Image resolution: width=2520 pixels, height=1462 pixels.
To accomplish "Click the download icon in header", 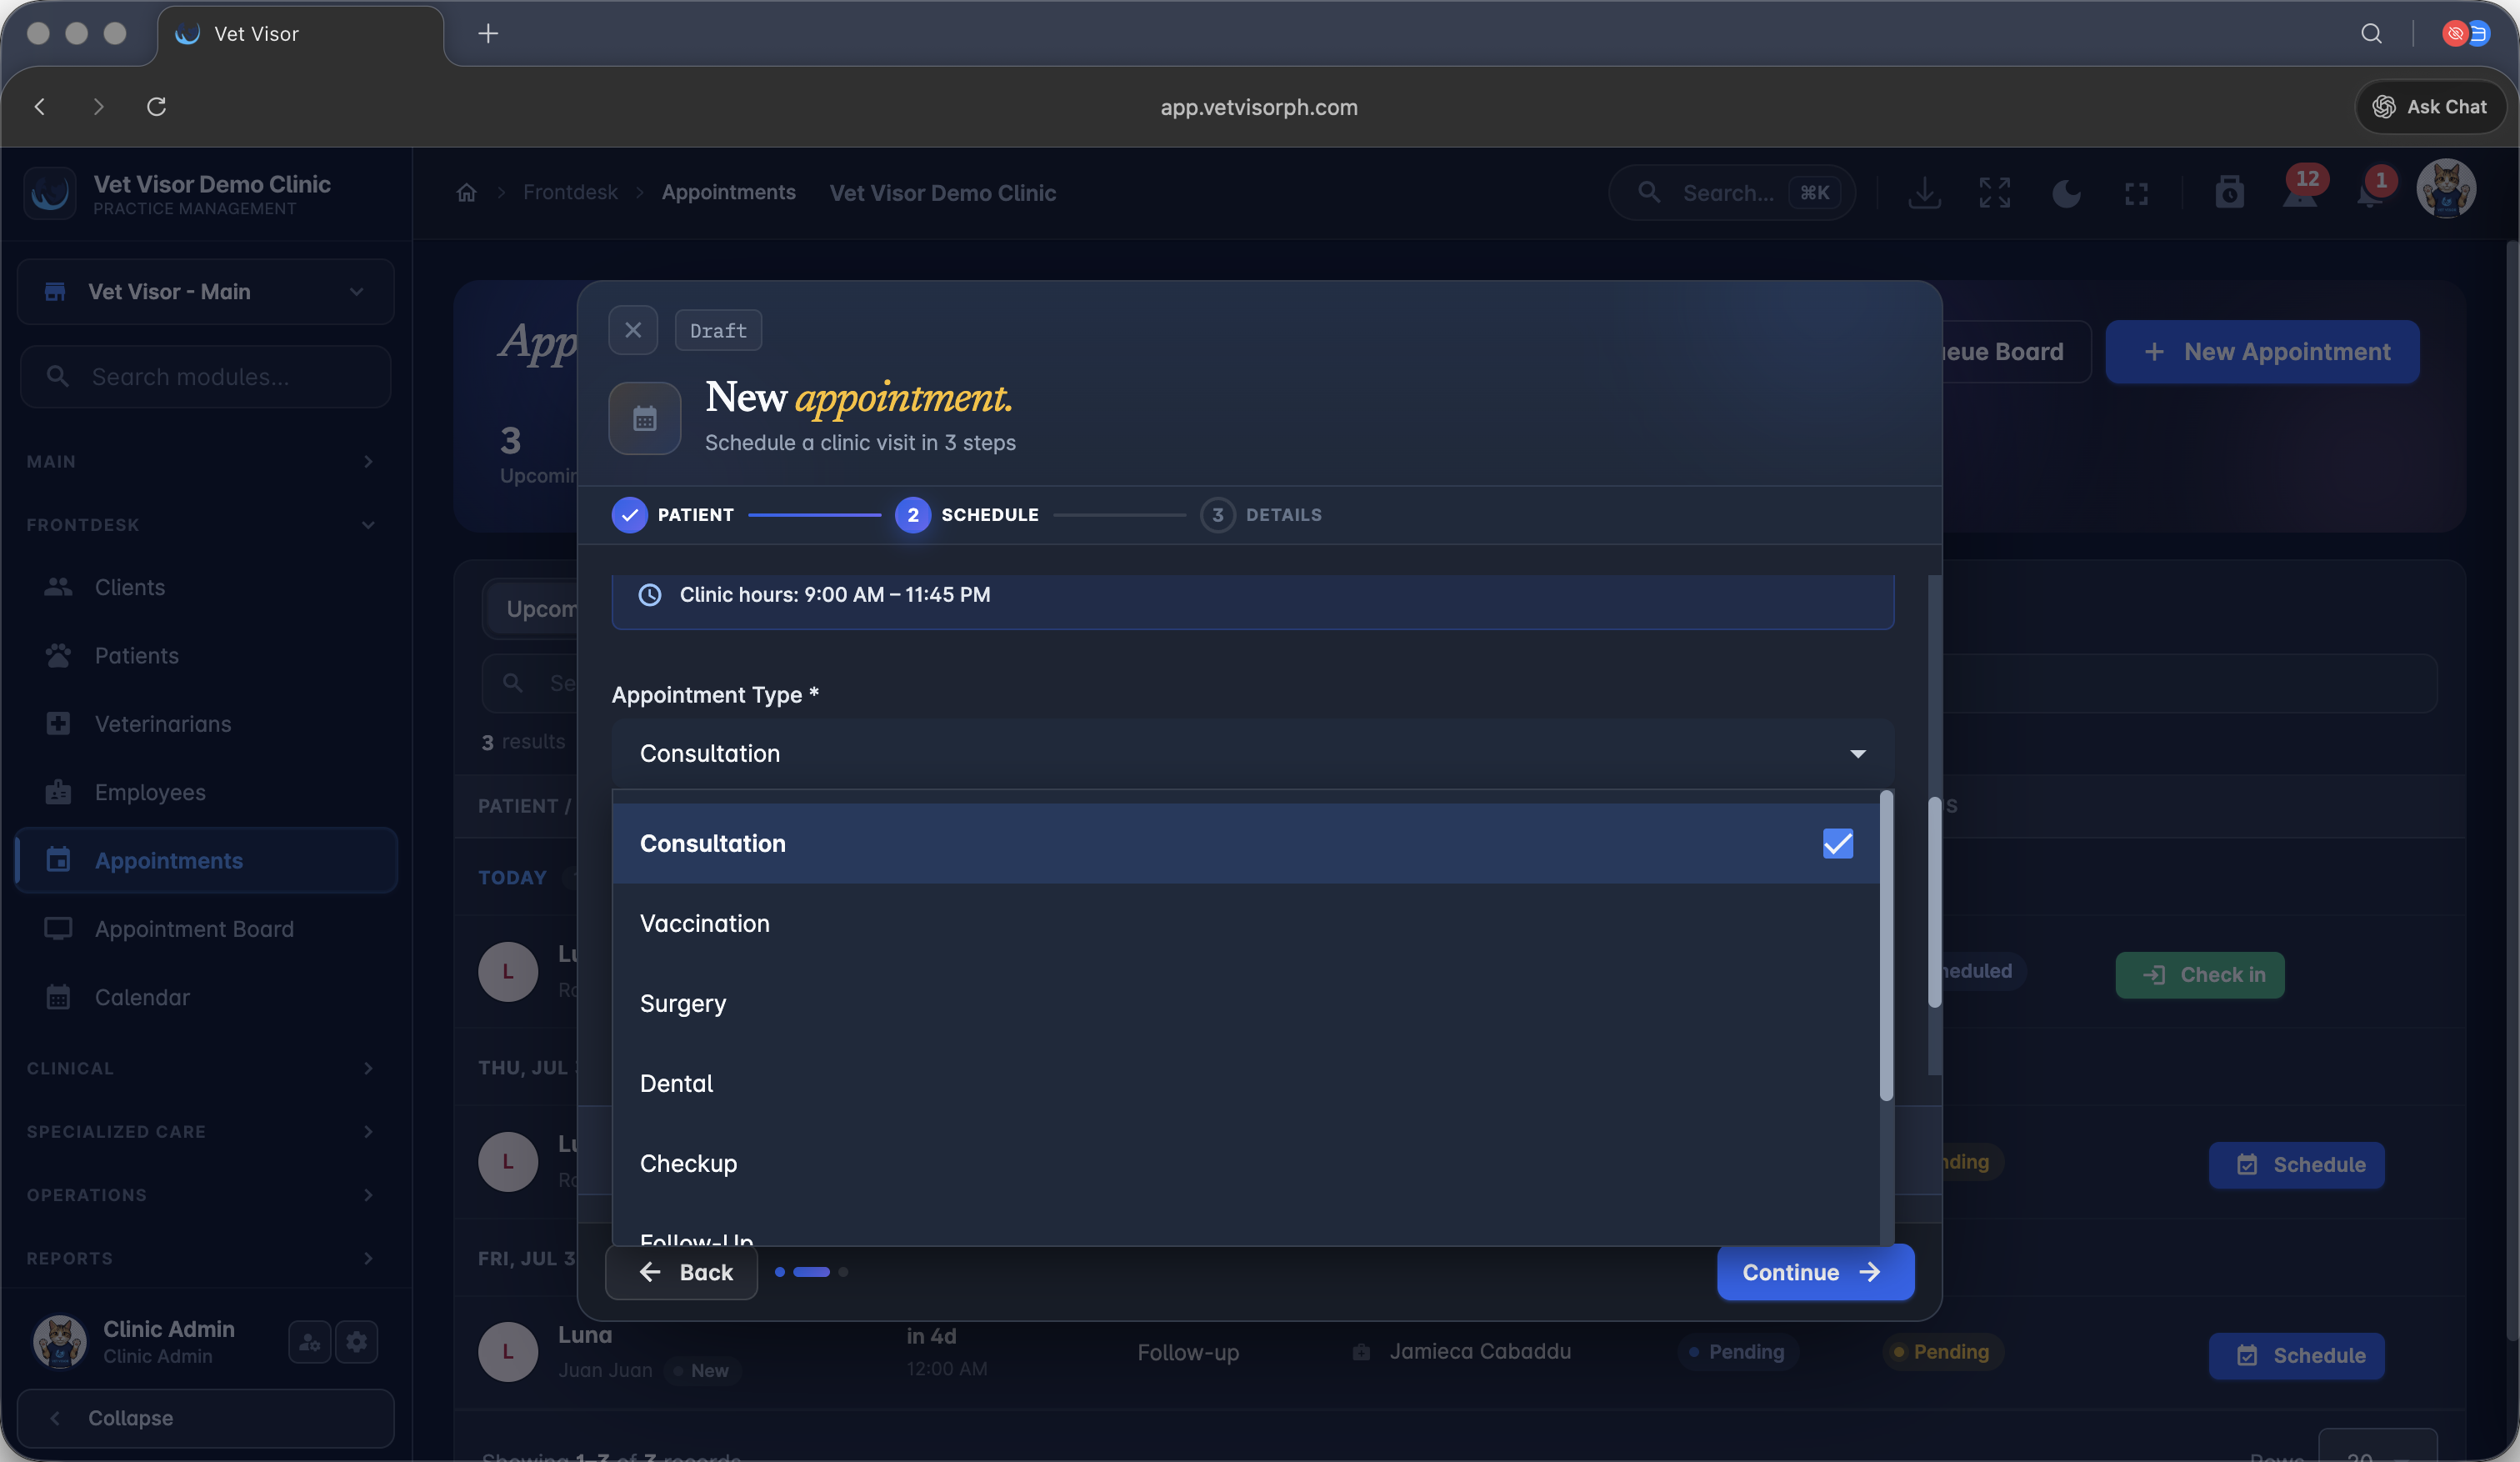I will point(1925,193).
